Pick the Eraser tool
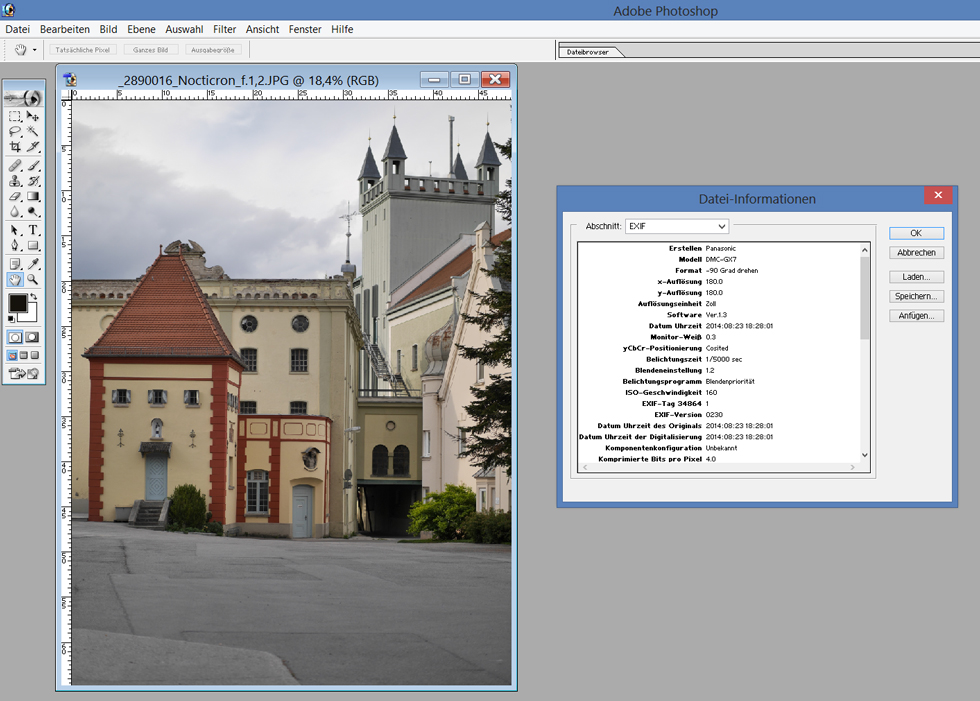Image resolution: width=980 pixels, height=701 pixels. (x=15, y=196)
